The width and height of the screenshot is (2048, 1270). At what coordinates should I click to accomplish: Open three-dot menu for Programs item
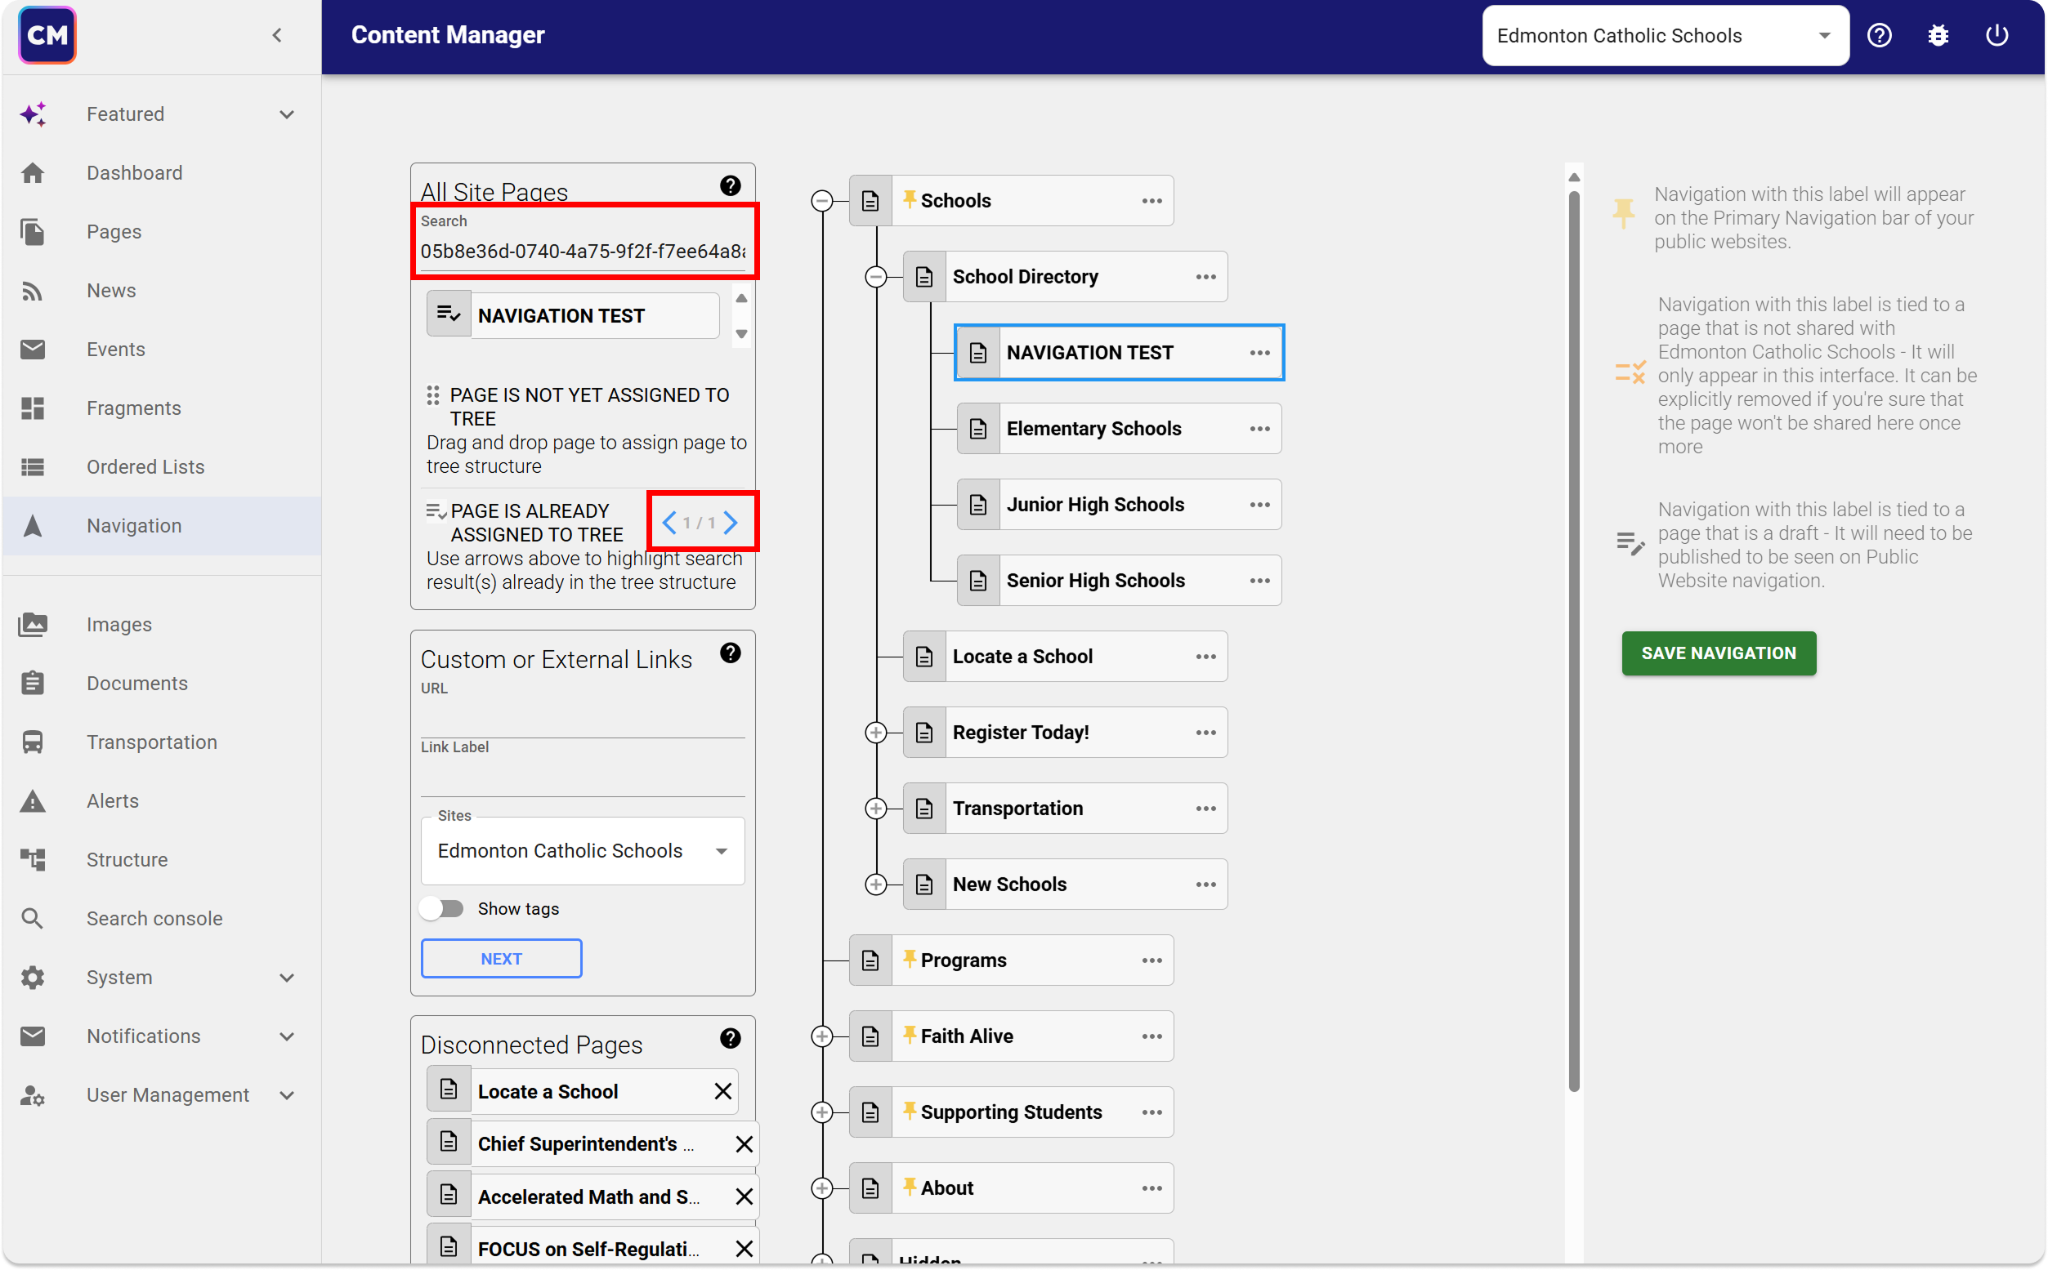1151,960
